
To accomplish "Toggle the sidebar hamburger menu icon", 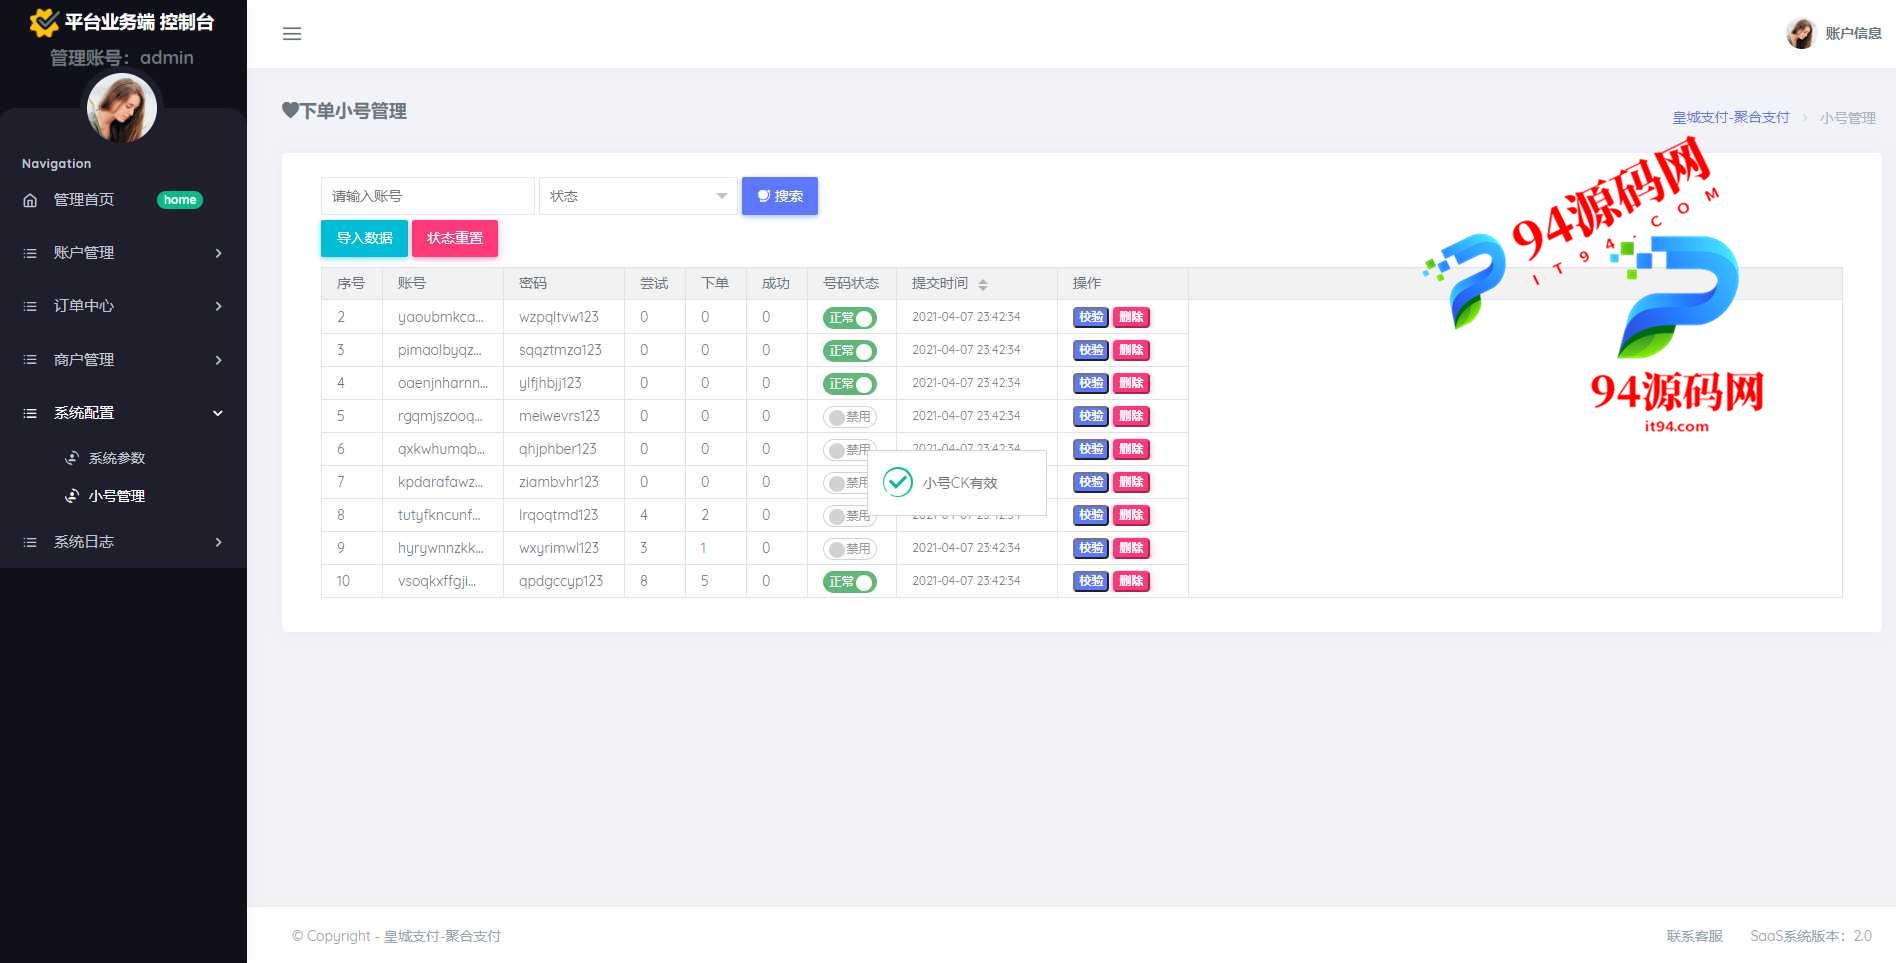I will point(292,34).
